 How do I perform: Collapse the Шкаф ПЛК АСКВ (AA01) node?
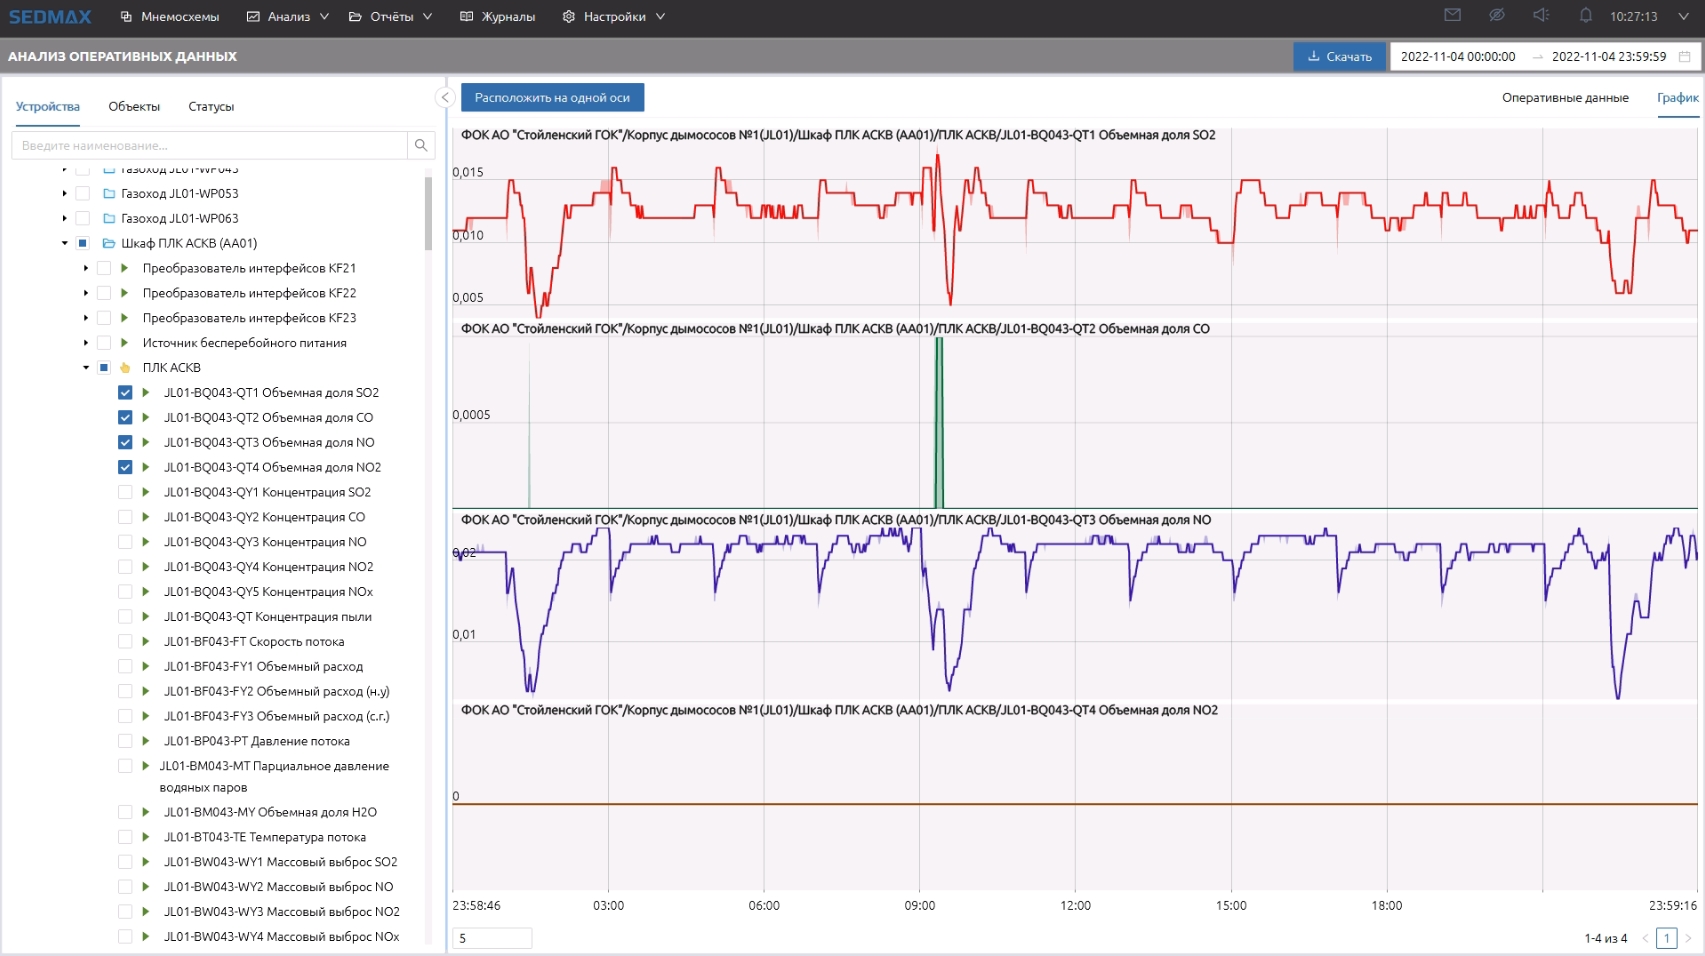coord(65,243)
